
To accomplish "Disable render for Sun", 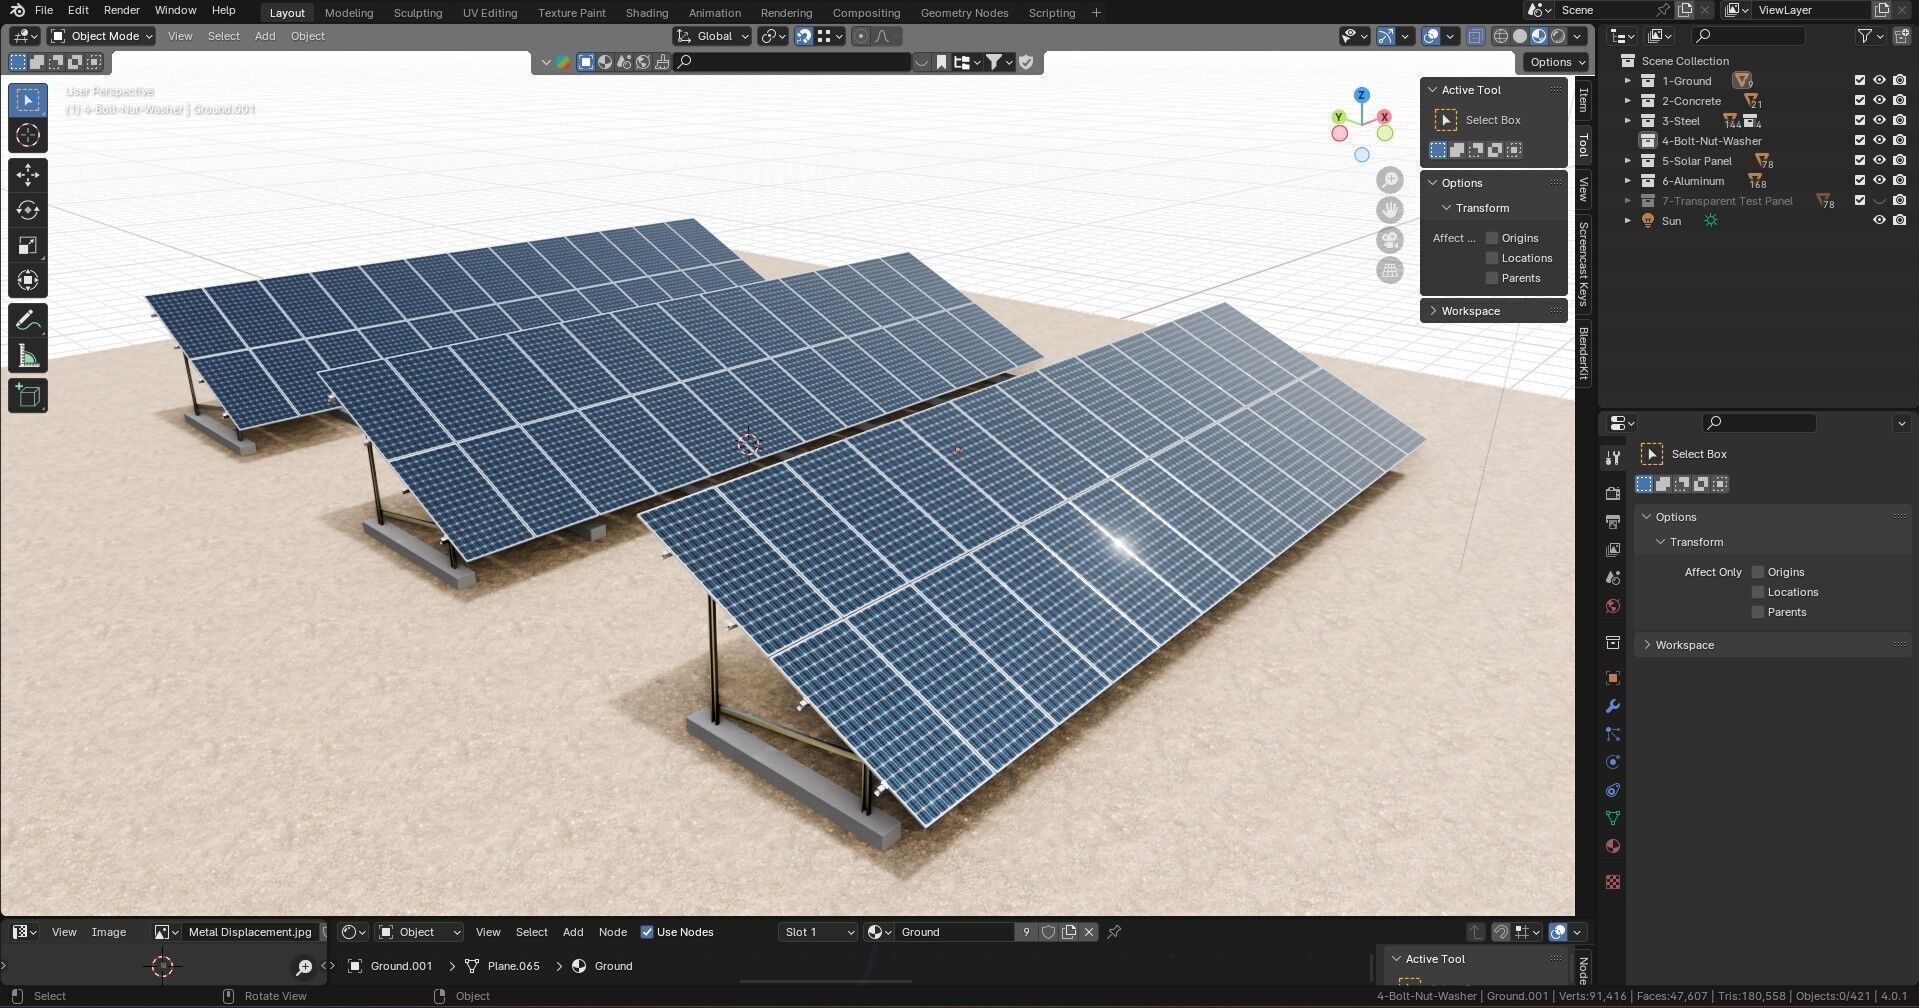I will pyautogui.click(x=1899, y=221).
